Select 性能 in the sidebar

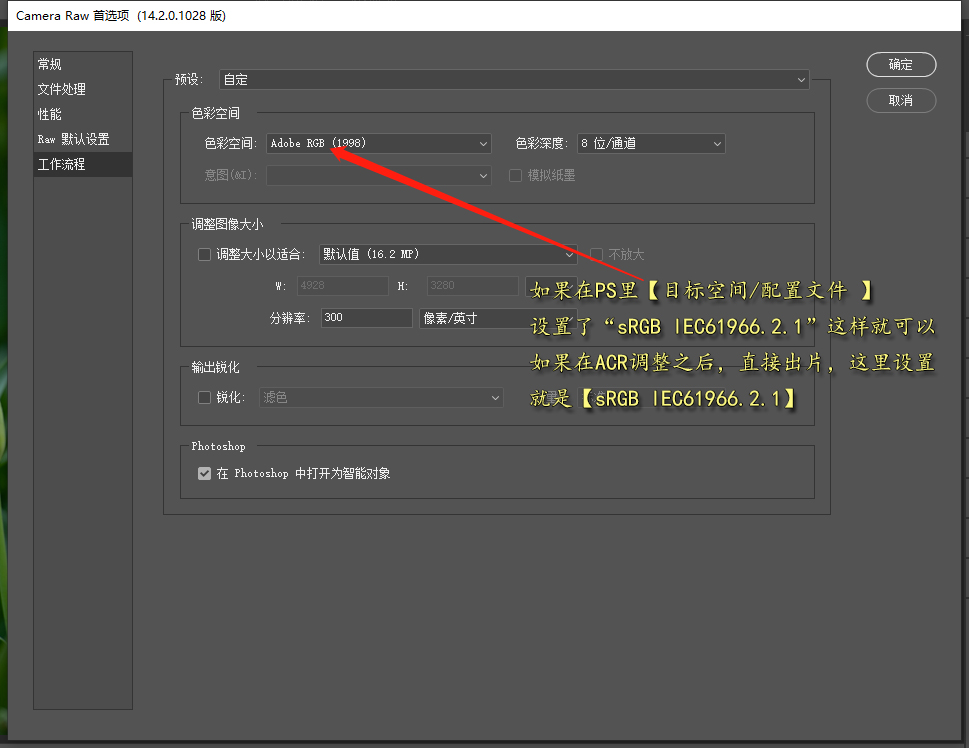pyautogui.click(x=50, y=114)
